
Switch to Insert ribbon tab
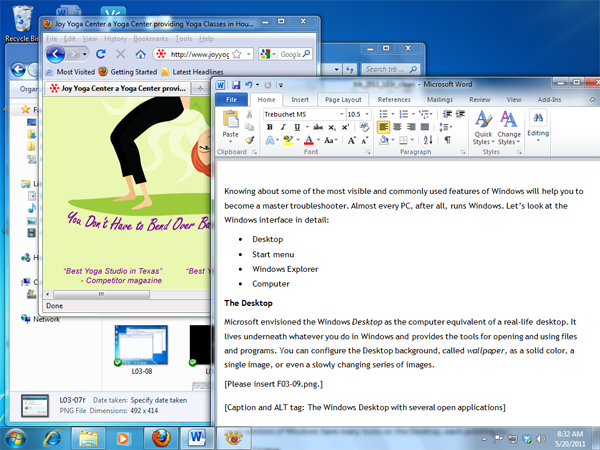click(300, 100)
